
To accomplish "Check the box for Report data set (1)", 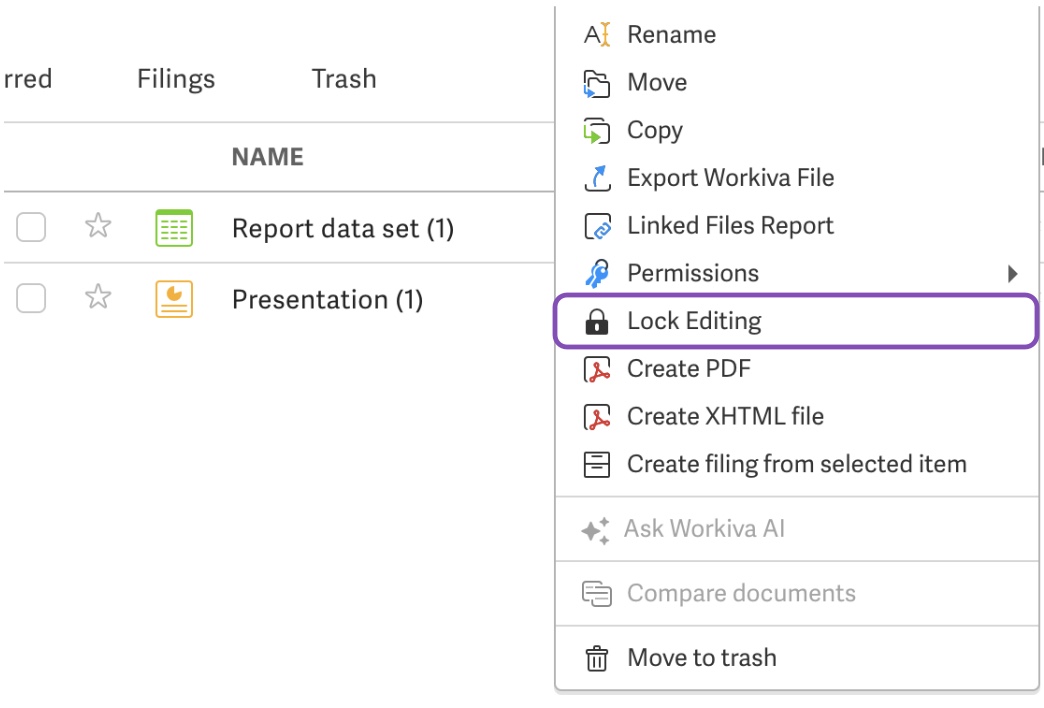I will click(x=31, y=227).
